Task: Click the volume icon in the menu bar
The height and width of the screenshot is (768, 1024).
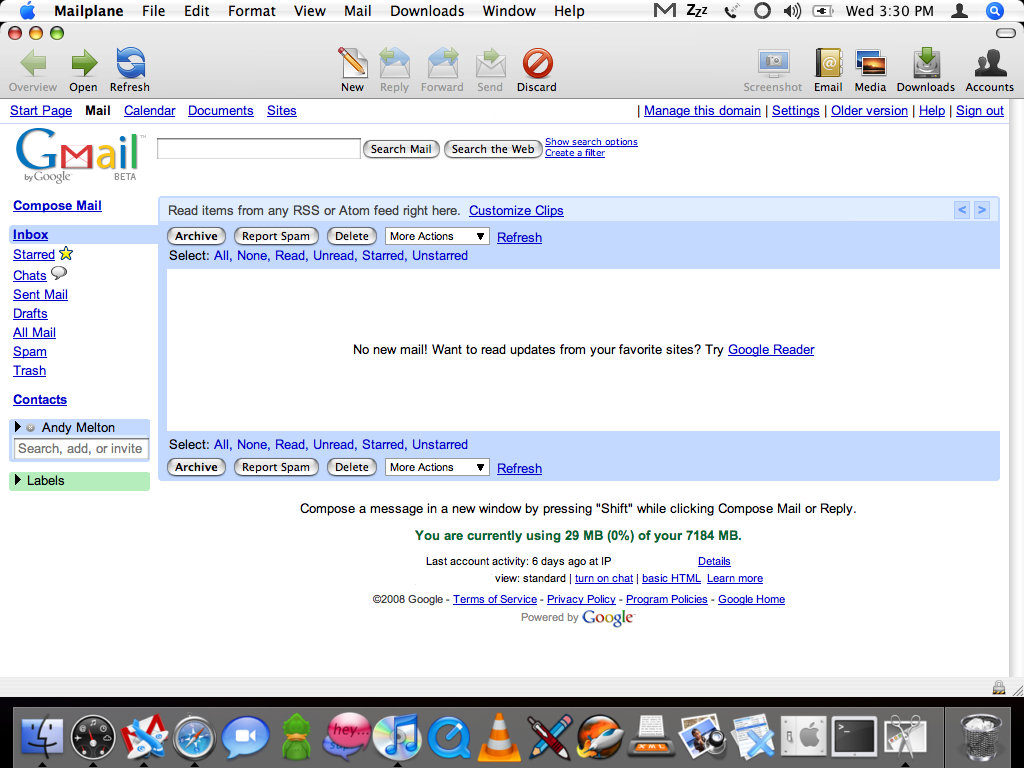Action: [792, 10]
